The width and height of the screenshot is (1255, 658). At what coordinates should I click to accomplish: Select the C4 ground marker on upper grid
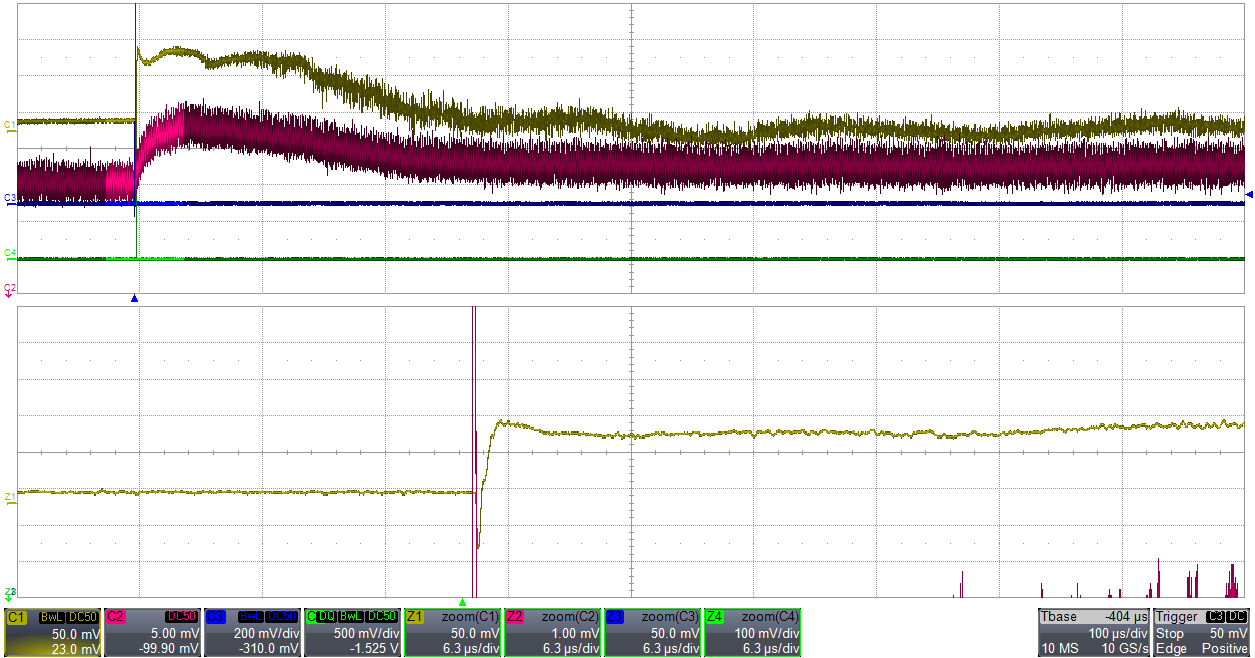(10, 253)
